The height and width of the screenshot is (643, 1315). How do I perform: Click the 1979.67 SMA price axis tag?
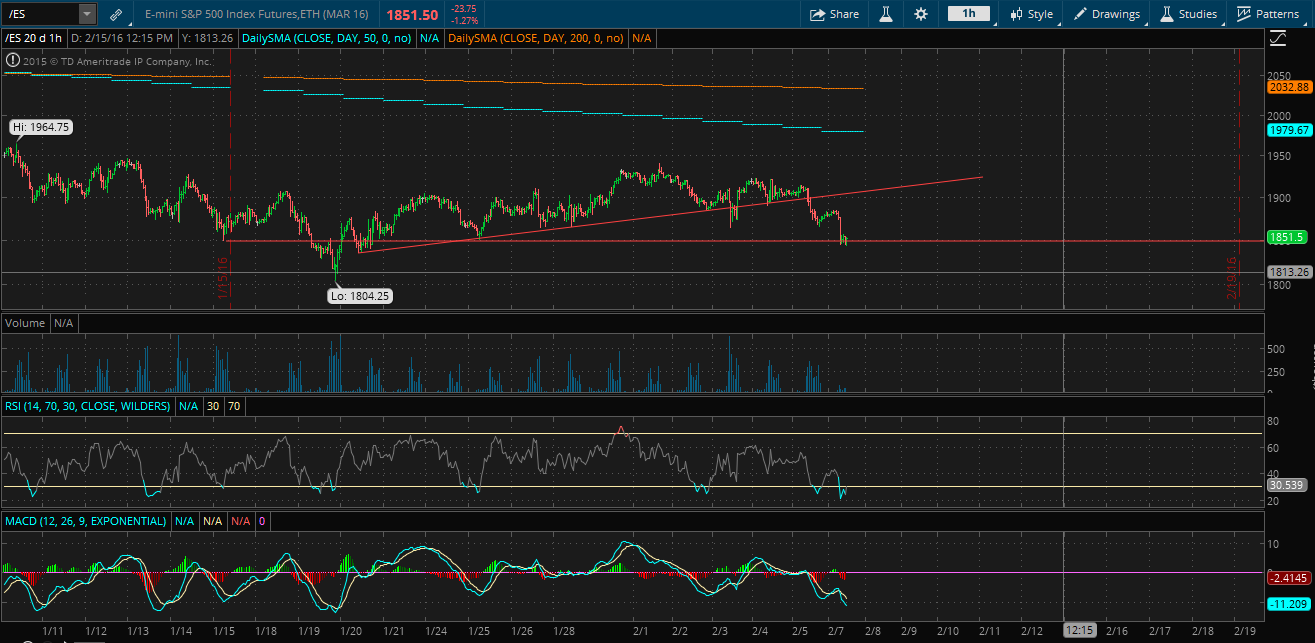pyautogui.click(x=1289, y=131)
